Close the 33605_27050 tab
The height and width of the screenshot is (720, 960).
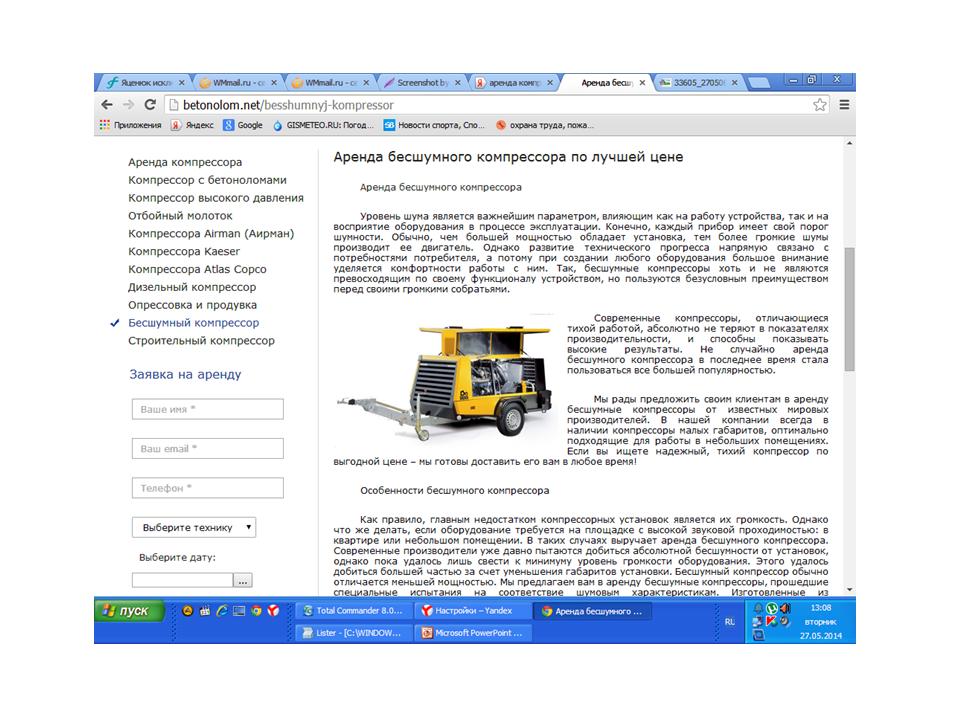point(734,83)
